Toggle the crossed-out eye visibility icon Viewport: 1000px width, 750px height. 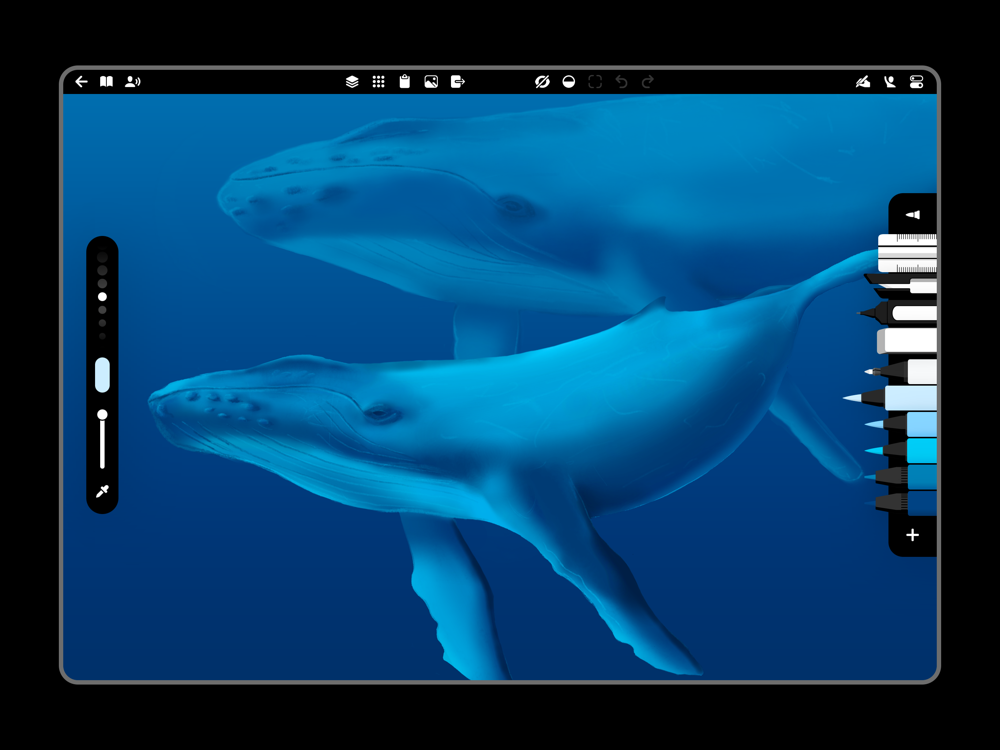coord(542,82)
